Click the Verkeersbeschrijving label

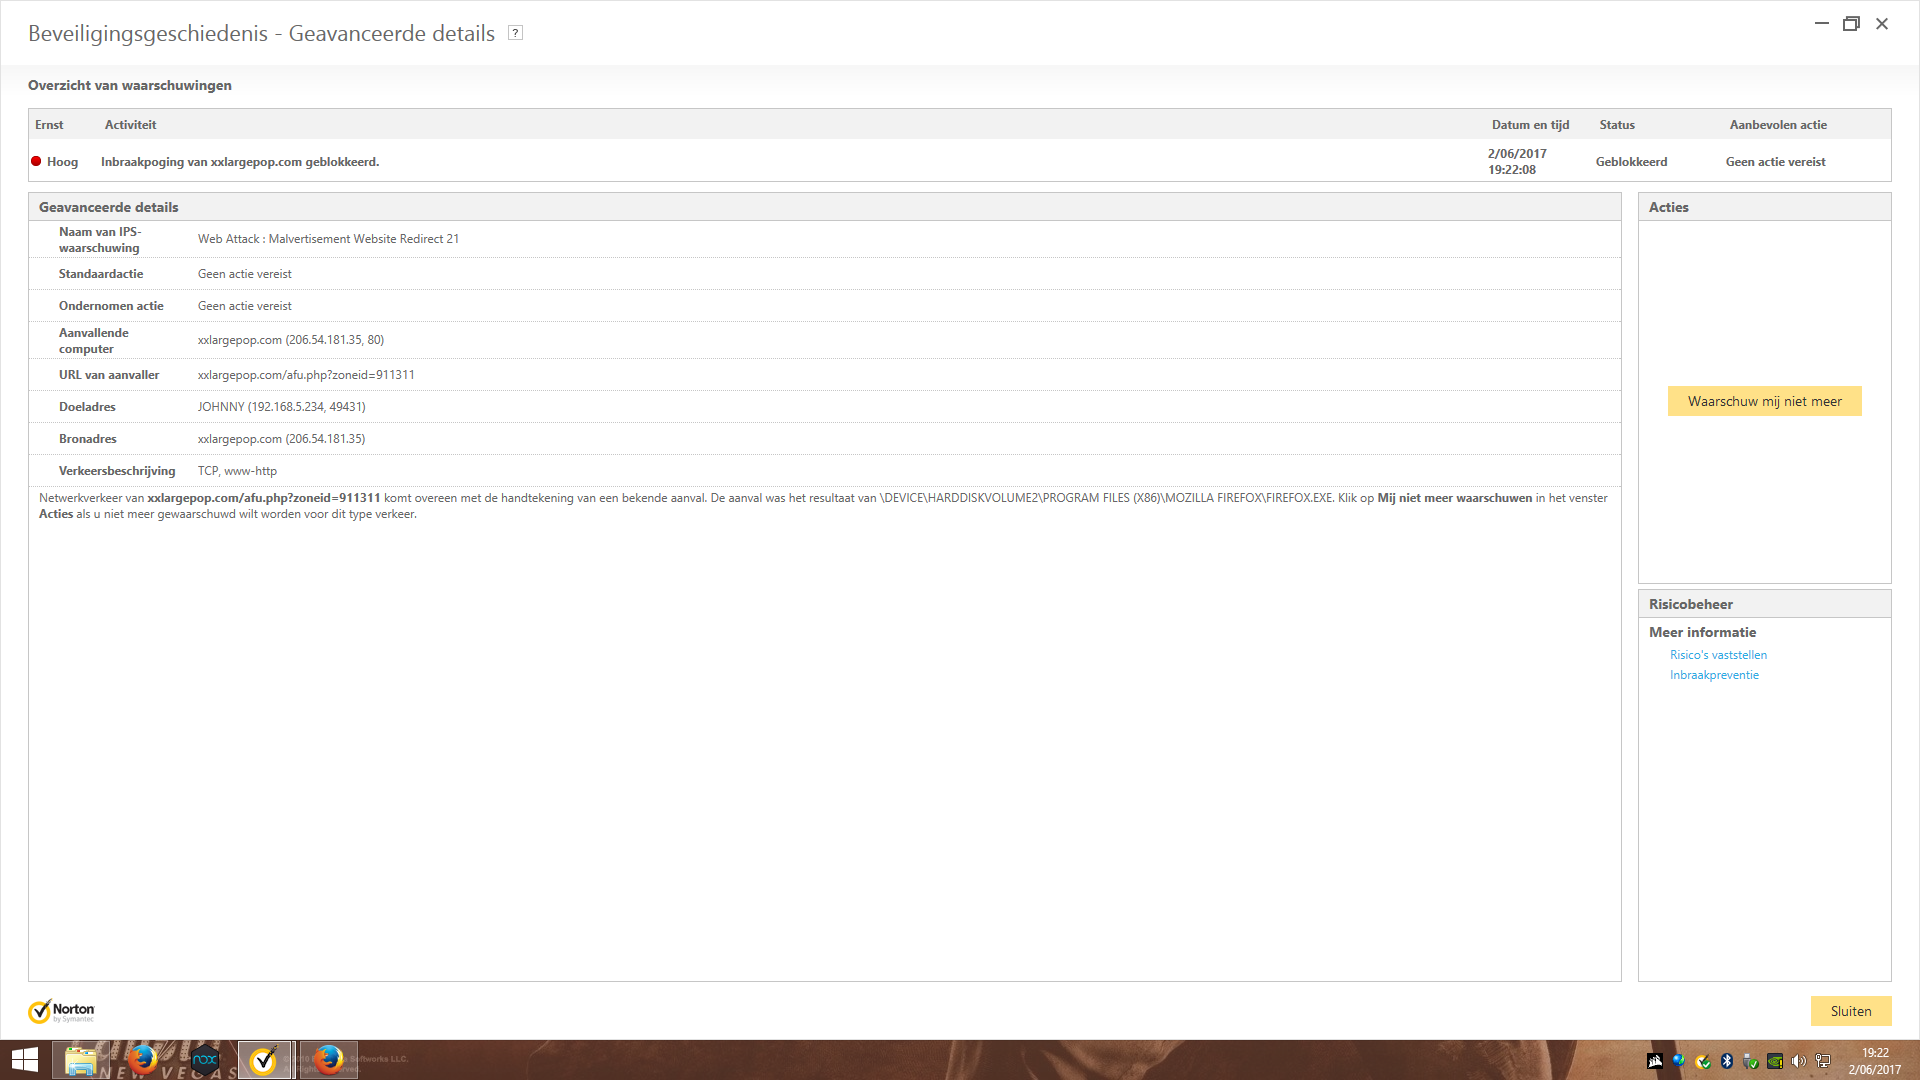(117, 471)
